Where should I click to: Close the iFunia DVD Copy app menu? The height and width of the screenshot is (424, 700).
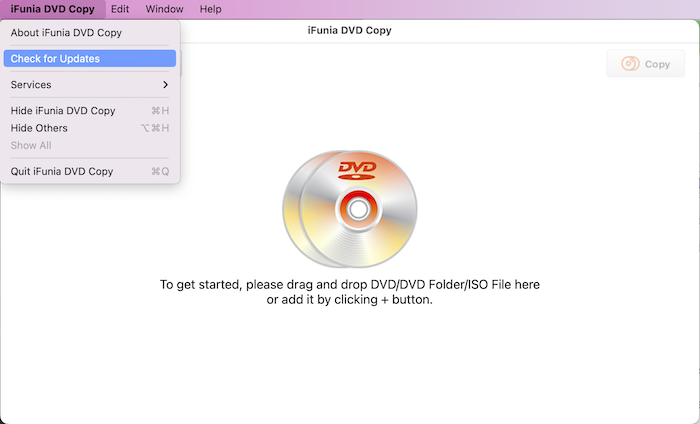click(x=51, y=9)
